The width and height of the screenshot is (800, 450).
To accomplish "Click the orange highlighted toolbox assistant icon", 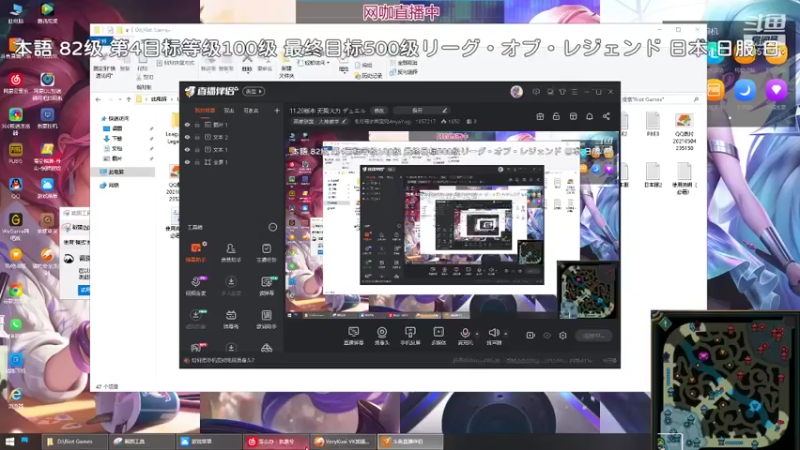I will coord(195,248).
